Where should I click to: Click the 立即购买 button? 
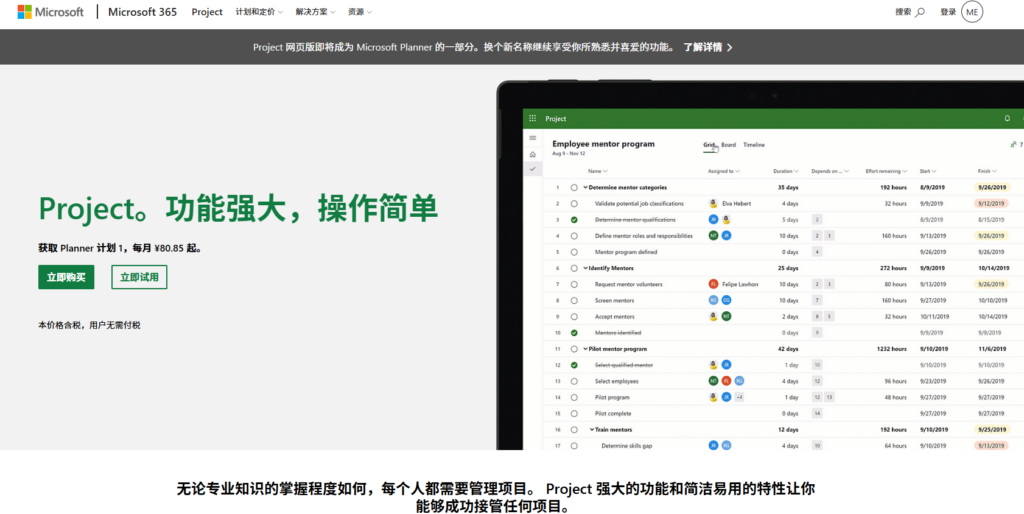66,277
